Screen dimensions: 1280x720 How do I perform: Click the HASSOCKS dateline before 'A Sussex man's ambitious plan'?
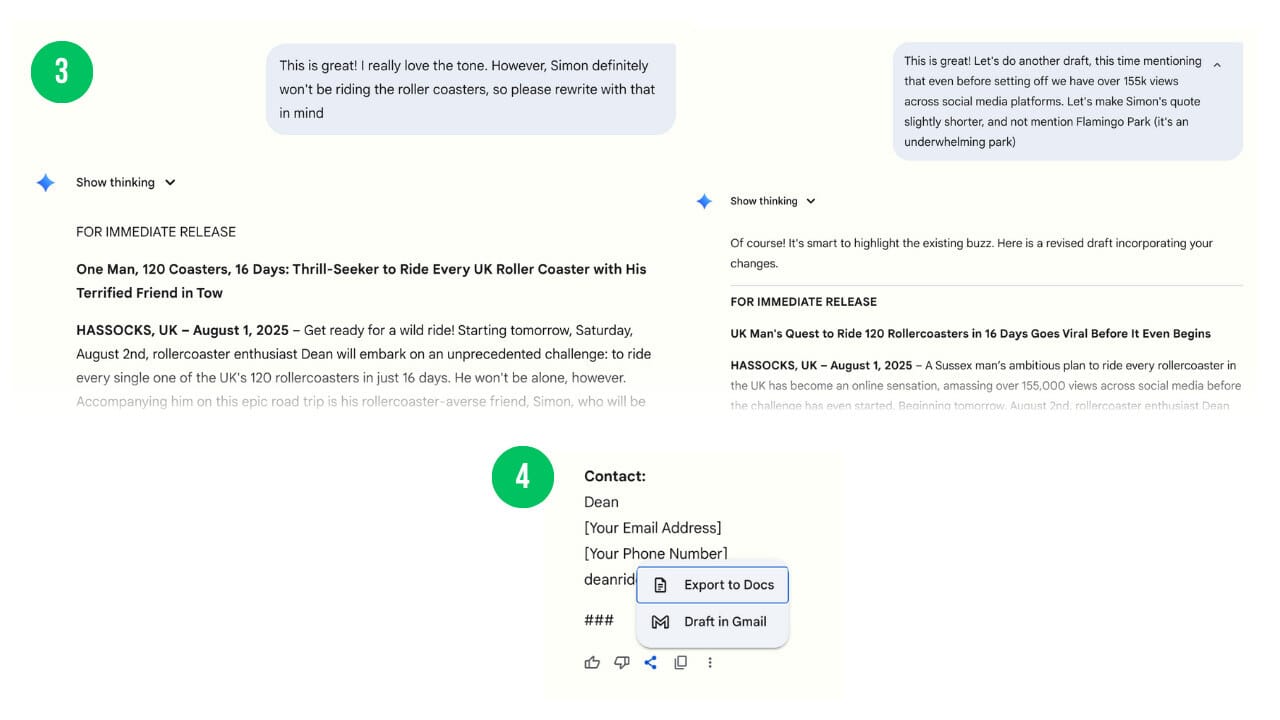pos(821,365)
